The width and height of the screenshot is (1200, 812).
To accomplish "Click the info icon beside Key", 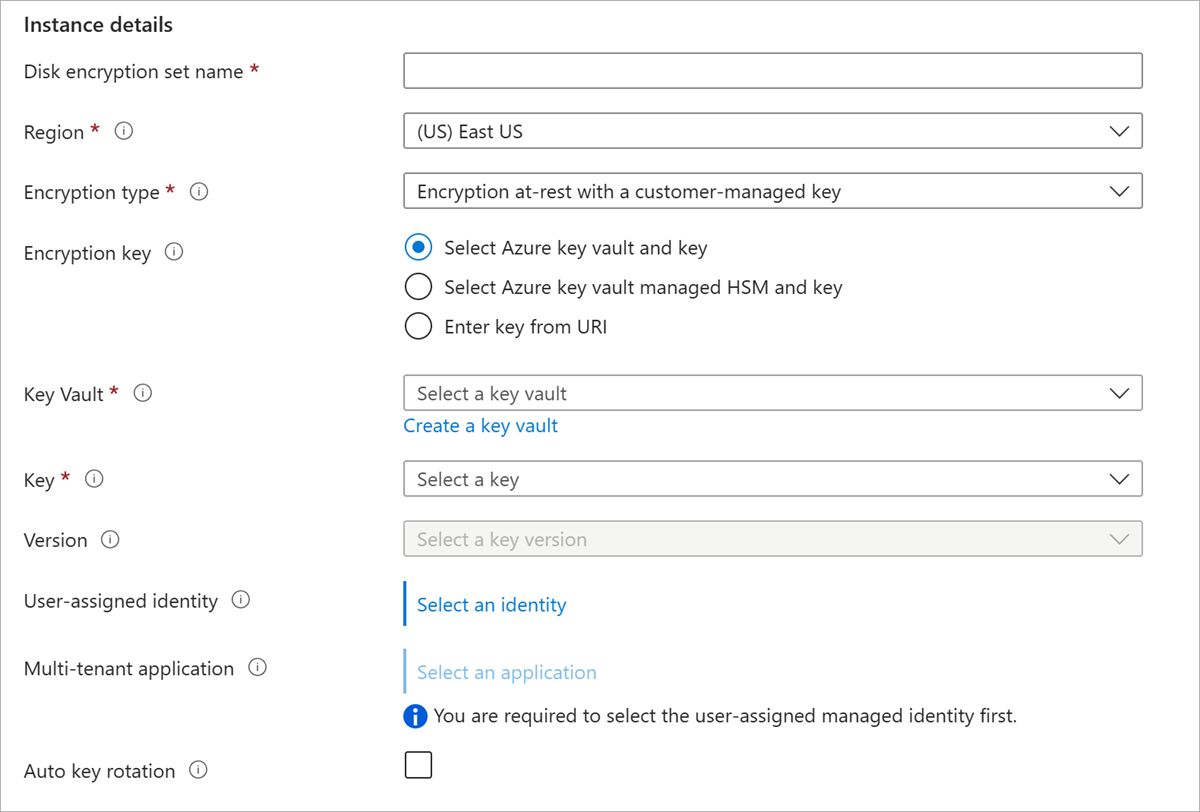I will tap(94, 479).
